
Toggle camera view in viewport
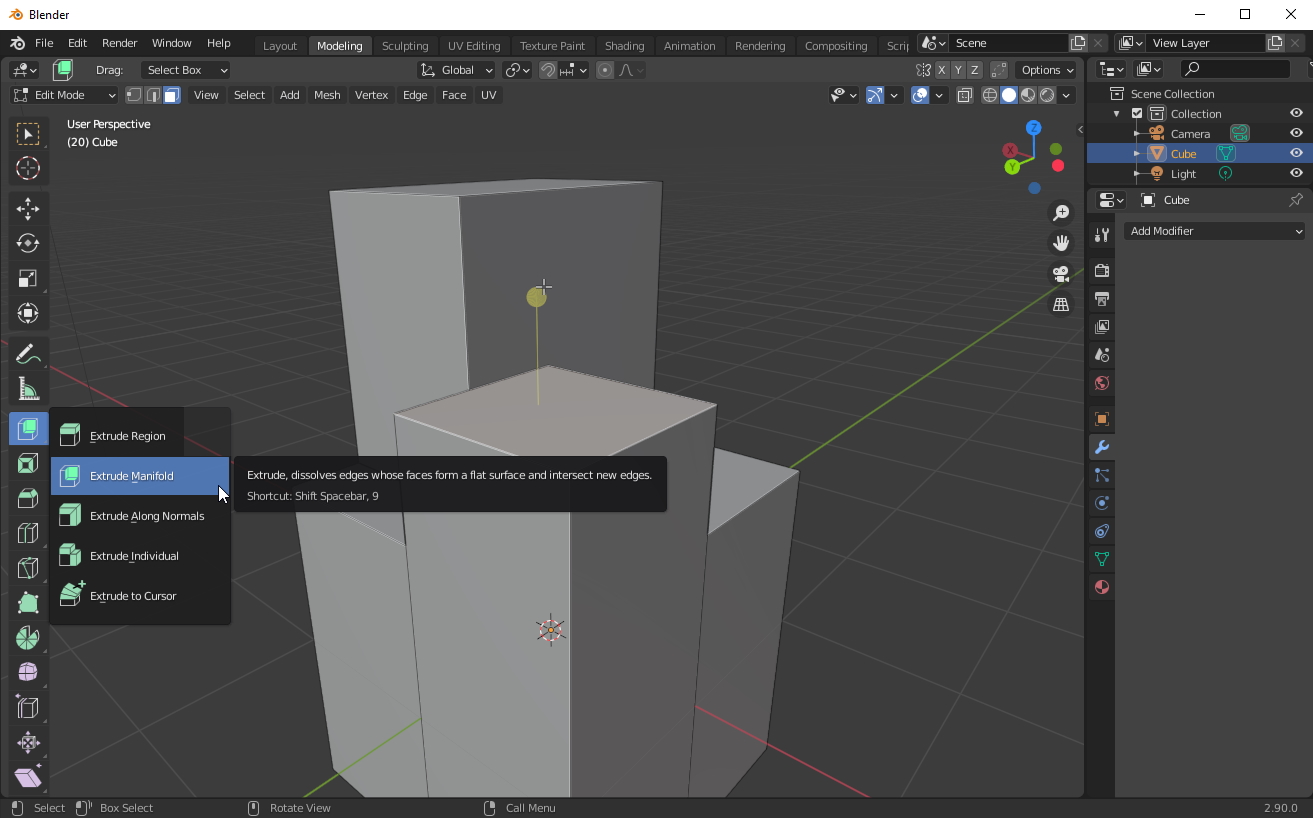click(x=1061, y=274)
